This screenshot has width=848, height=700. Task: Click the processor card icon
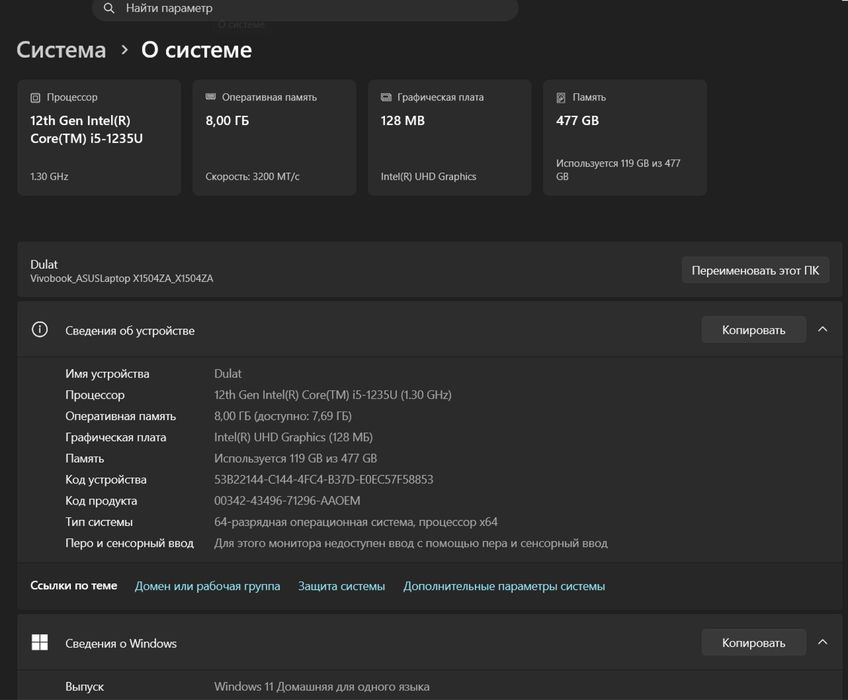(x=35, y=97)
